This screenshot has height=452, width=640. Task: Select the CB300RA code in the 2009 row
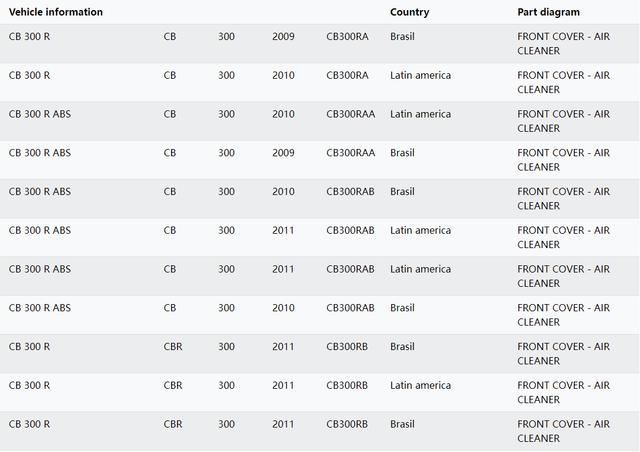point(347,37)
